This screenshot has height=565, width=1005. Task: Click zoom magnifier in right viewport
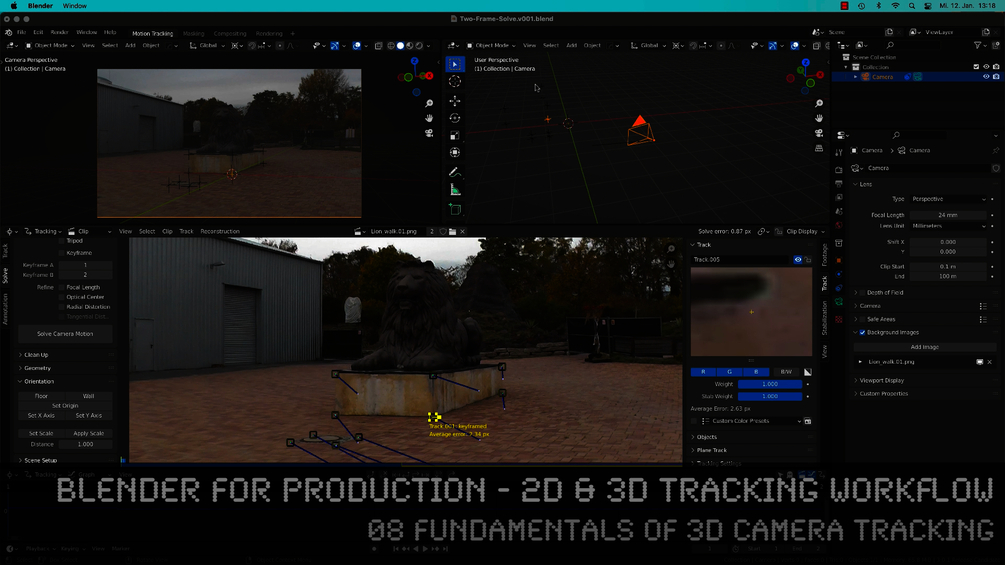point(818,103)
